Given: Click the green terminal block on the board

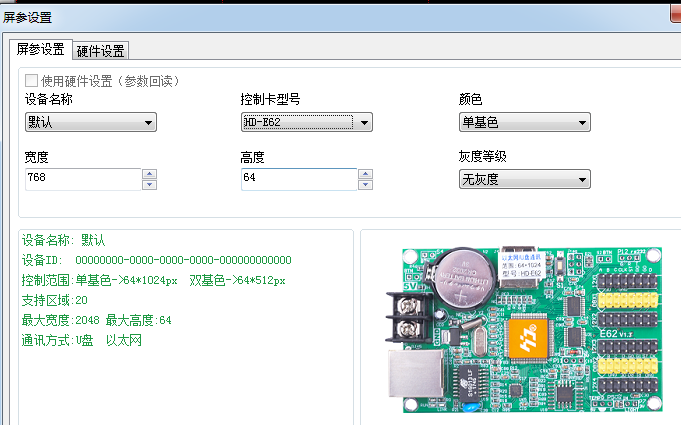Looking at the screenshot, I should click(x=407, y=322).
